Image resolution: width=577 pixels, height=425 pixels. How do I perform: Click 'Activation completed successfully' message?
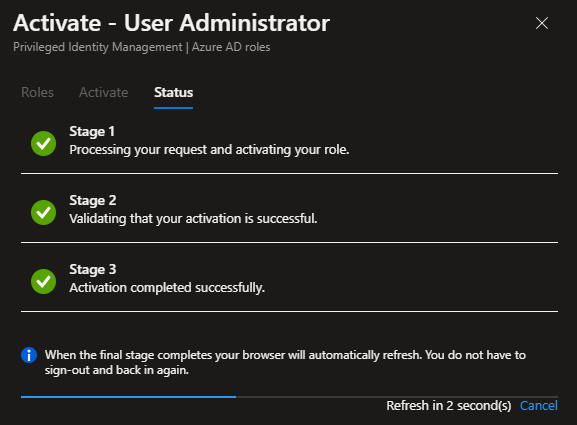click(x=167, y=288)
